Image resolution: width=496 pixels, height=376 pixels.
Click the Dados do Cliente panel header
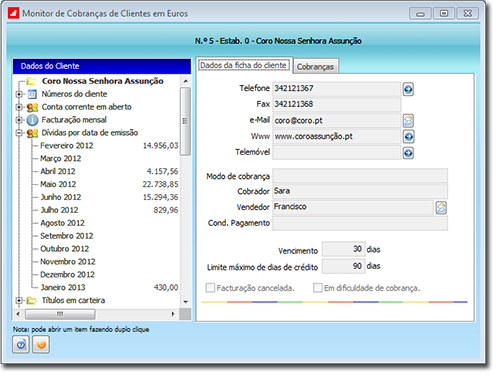click(102, 66)
